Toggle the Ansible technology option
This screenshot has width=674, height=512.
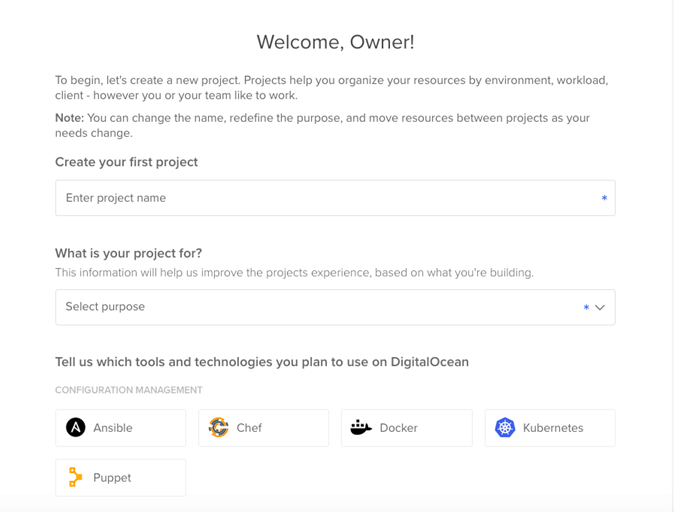(121, 428)
